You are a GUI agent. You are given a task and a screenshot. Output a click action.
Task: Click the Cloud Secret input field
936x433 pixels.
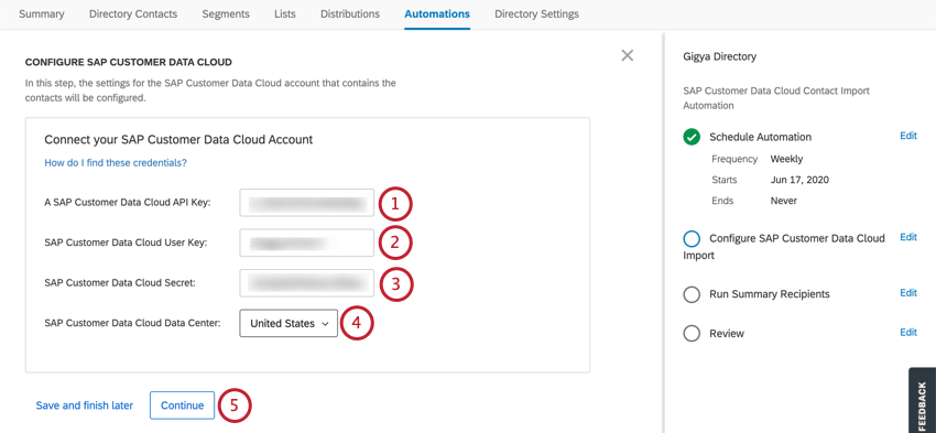(x=307, y=282)
